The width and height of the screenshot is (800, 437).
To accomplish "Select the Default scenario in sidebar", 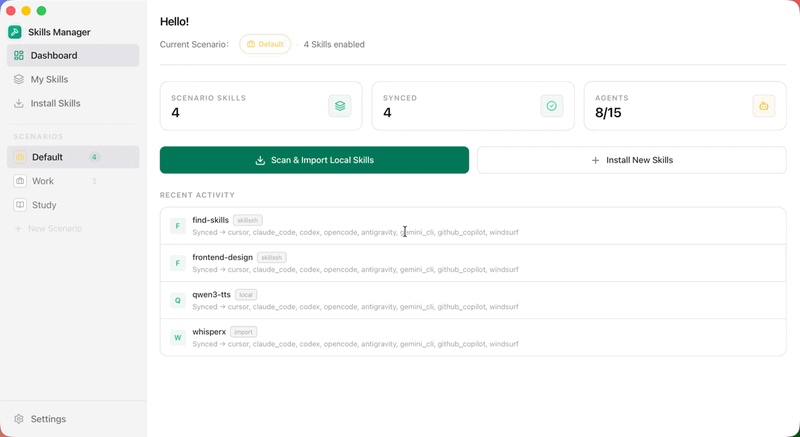I will [x=73, y=157].
